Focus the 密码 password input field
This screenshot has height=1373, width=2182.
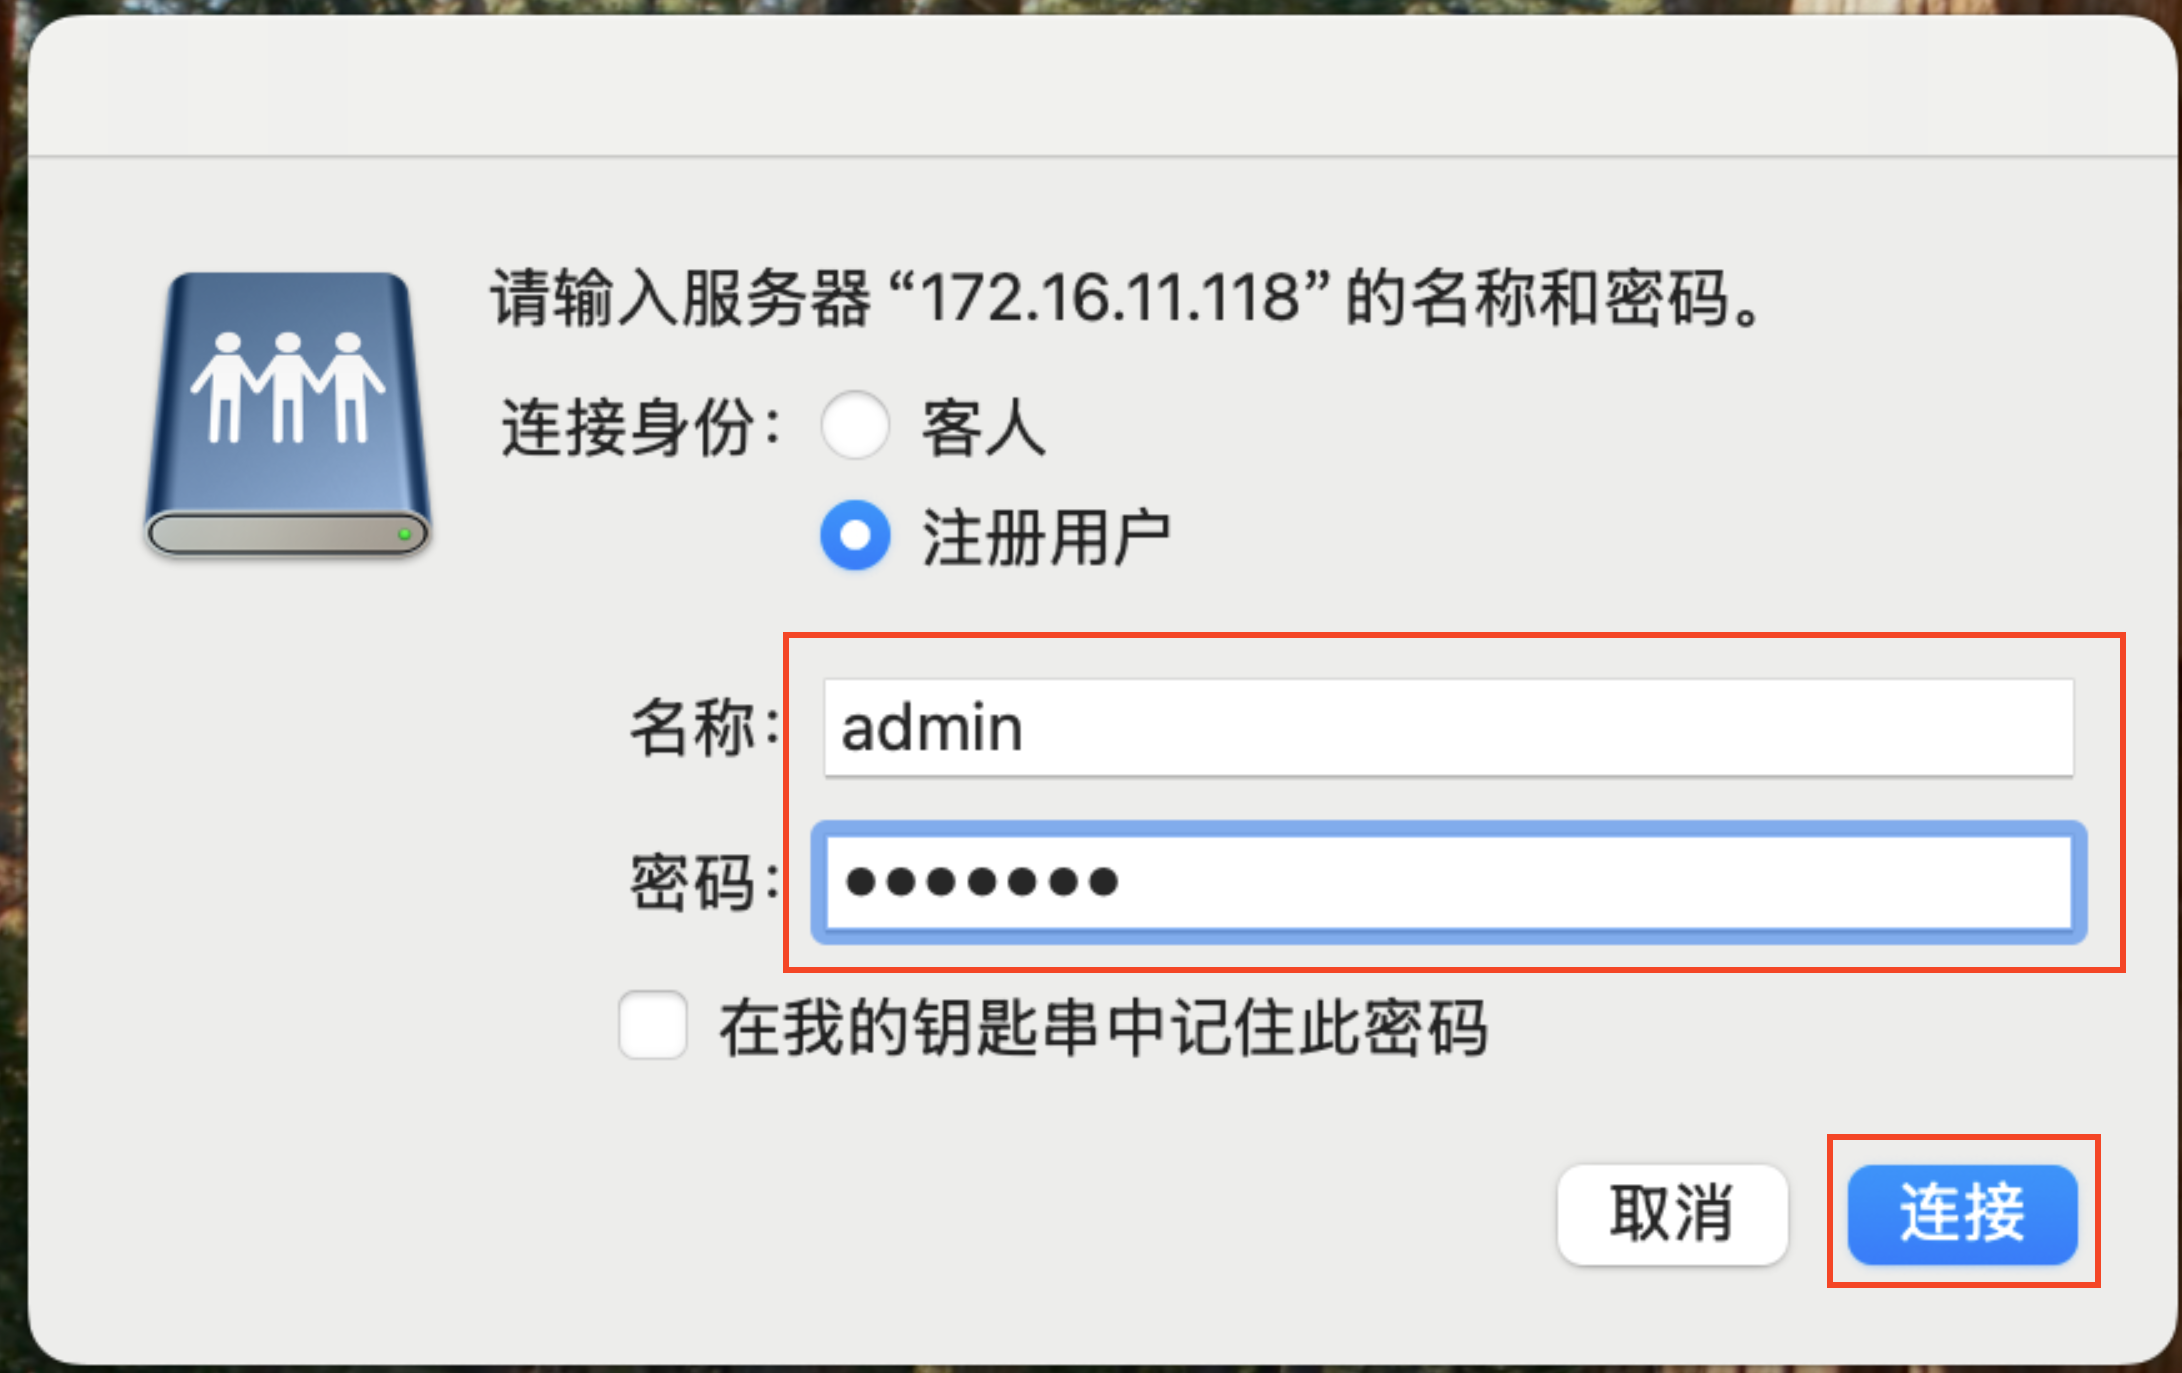coord(1447,882)
